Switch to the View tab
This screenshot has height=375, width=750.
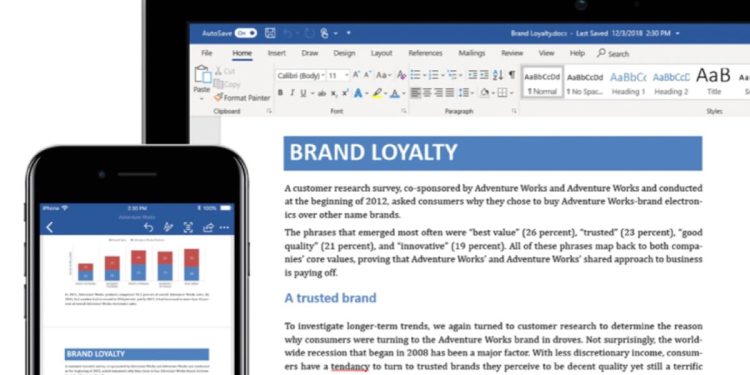click(x=546, y=53)
